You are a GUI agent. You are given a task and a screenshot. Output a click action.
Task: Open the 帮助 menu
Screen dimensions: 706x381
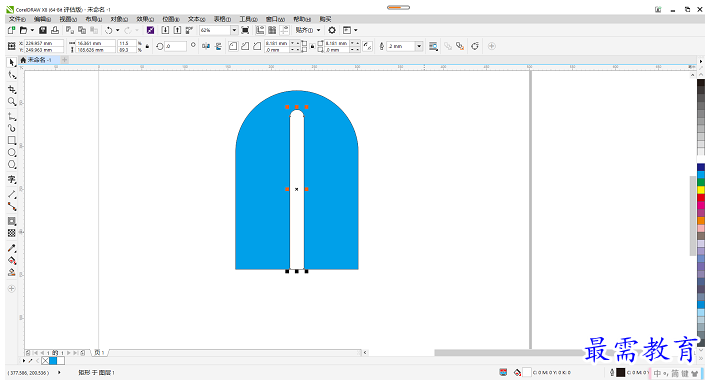pyautogui.click(x=302, y=19)
